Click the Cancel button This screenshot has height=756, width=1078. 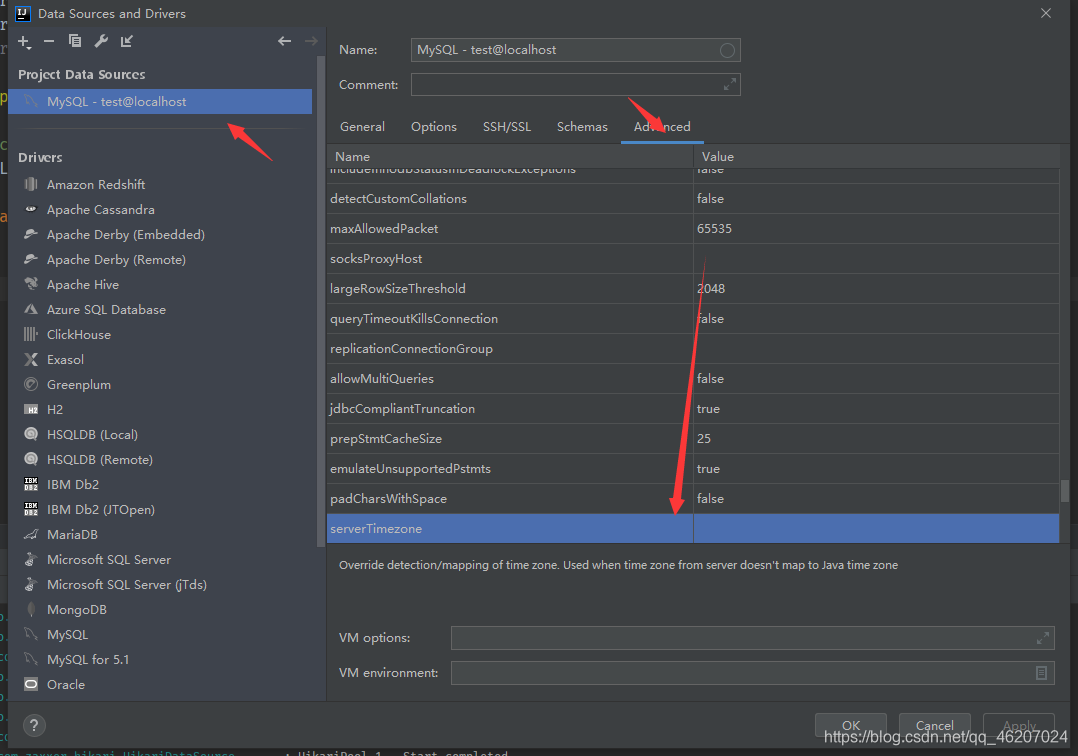click(935, 725)
